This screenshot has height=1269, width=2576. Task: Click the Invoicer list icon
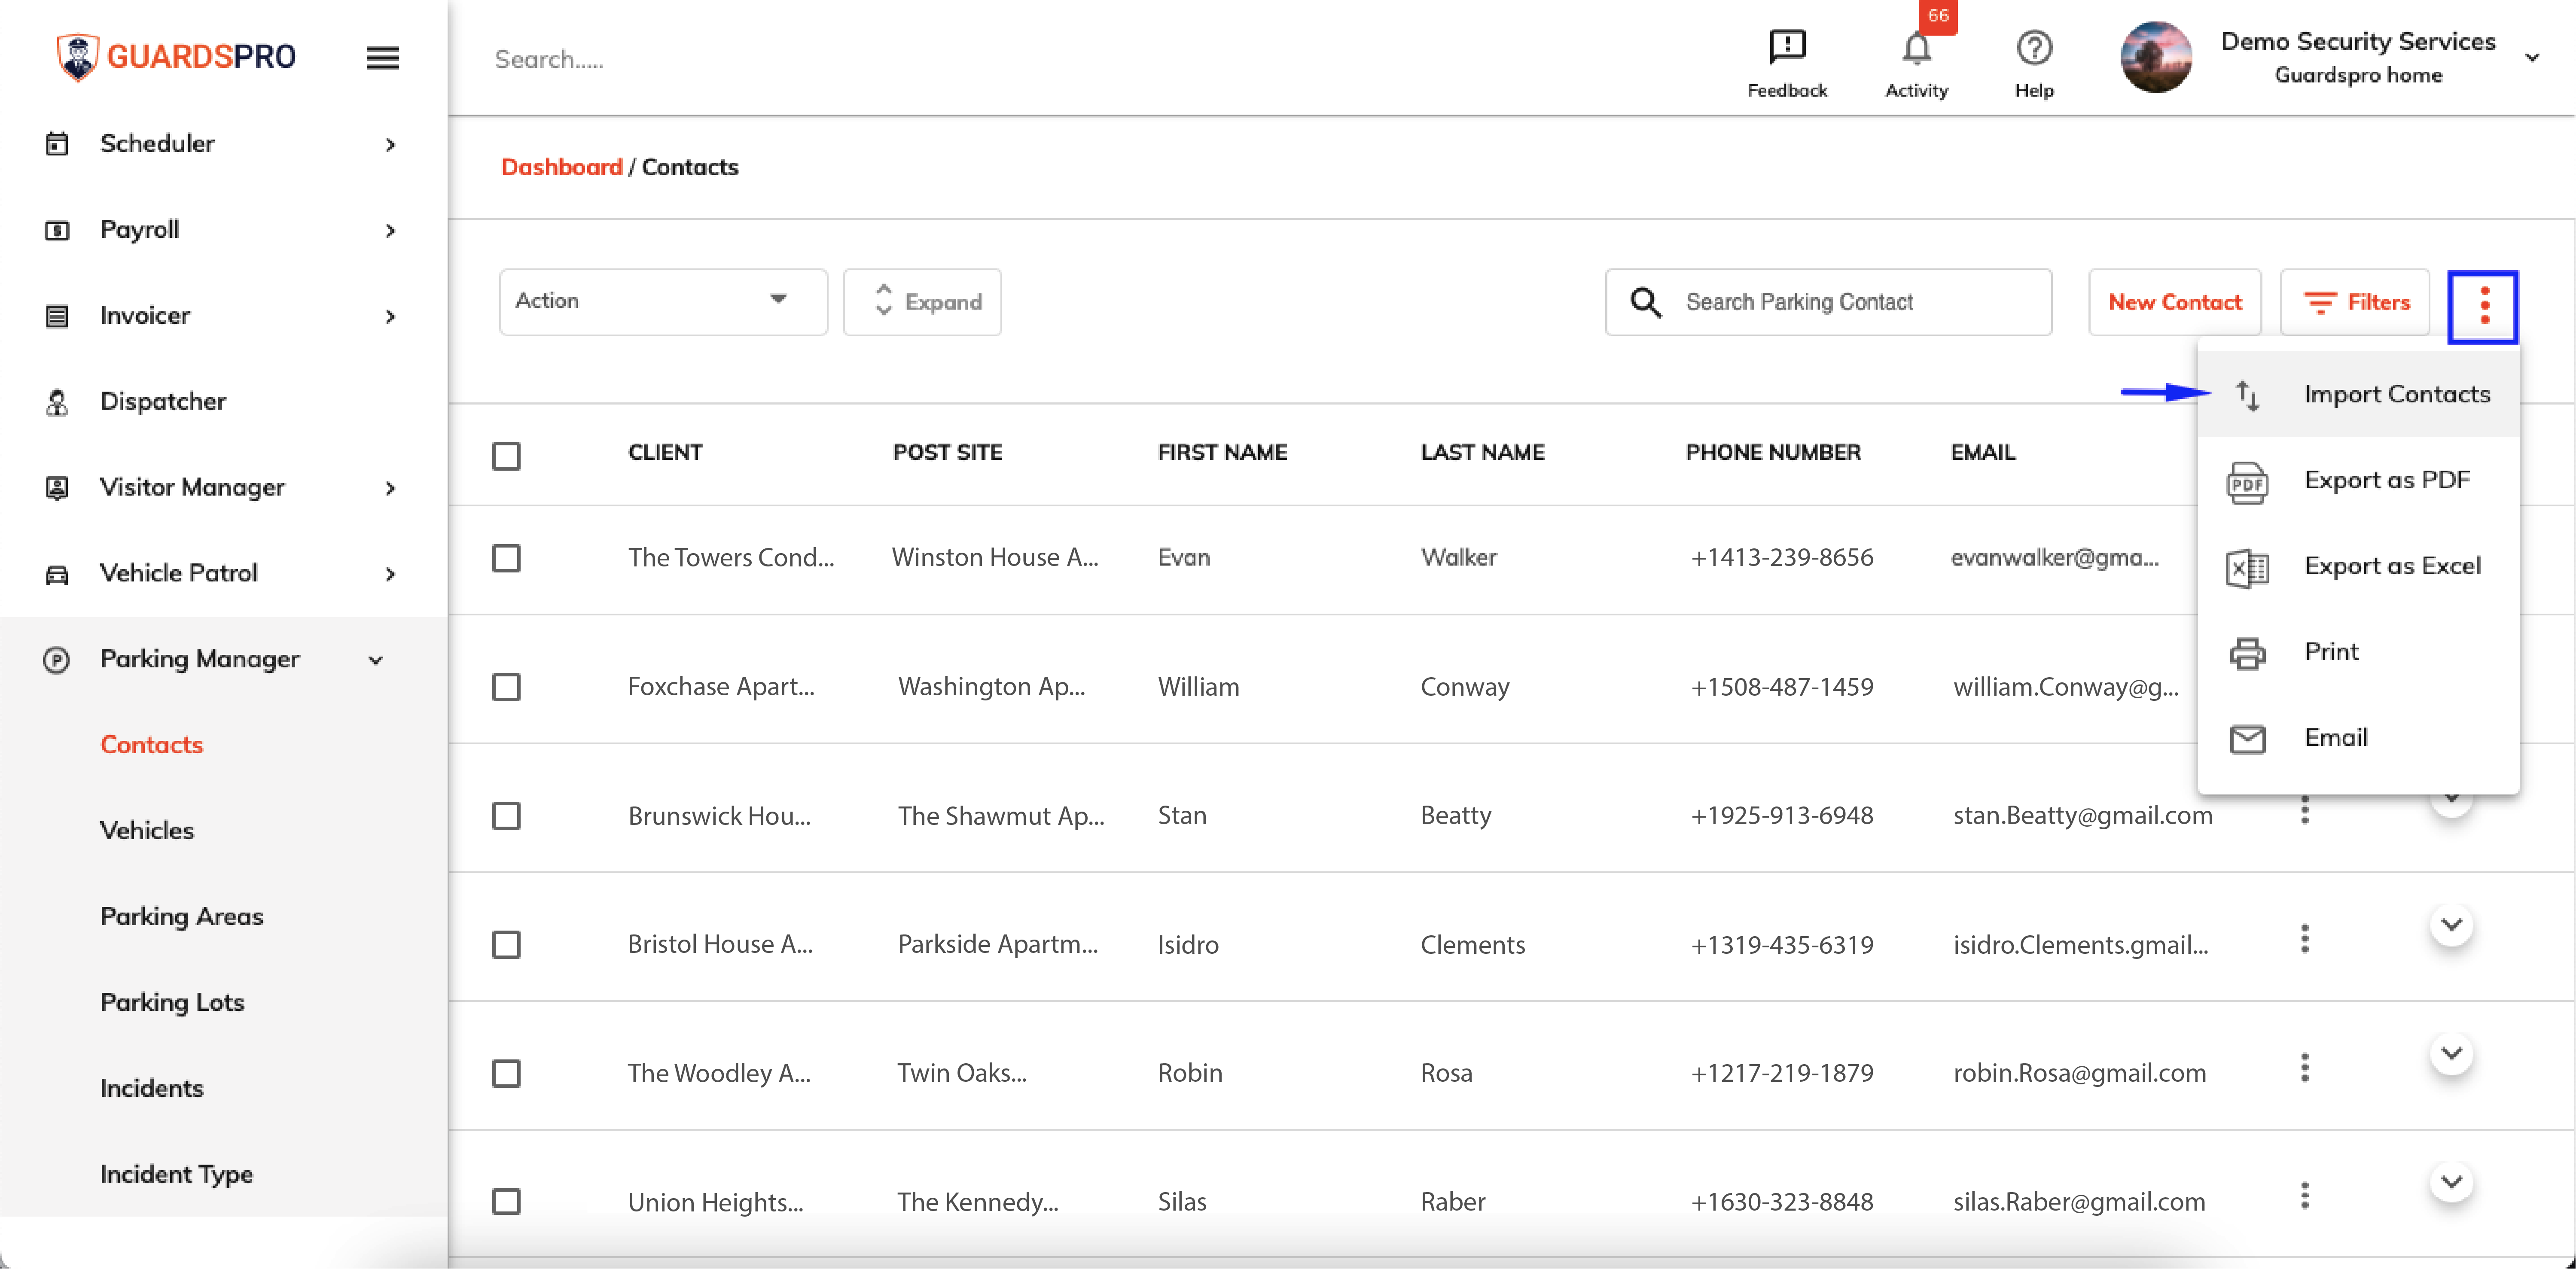[x=57, y=316]
